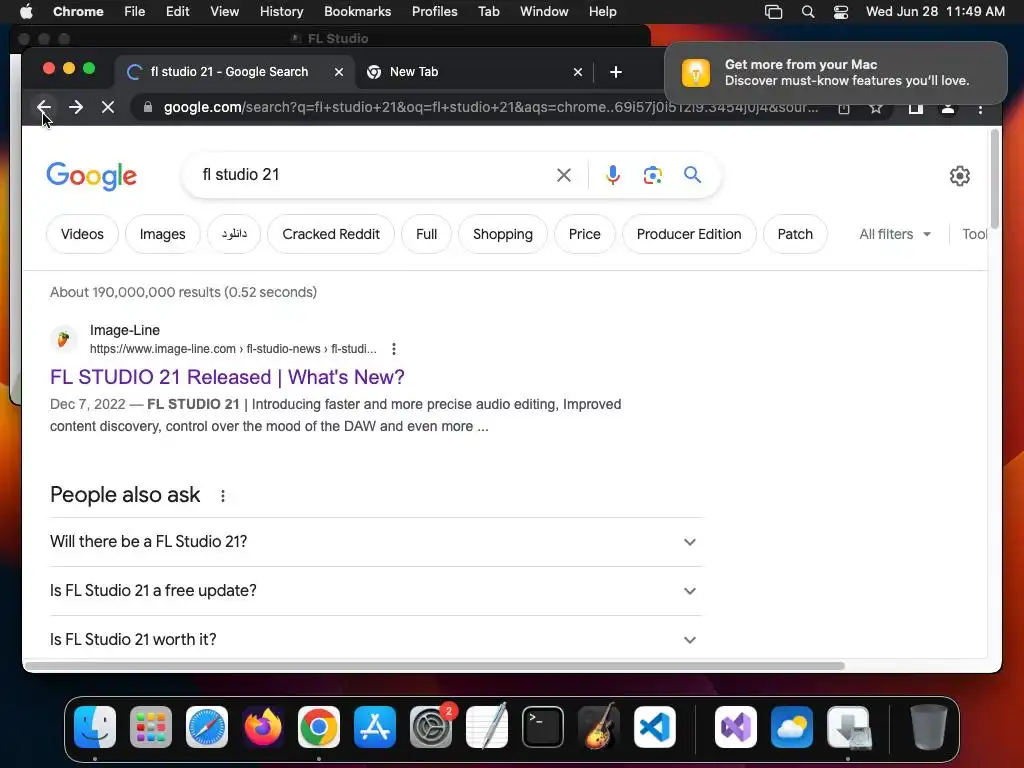Apply the Cracked Reddit filter chip
The height and width of the screenshot is (768, 1024).
(x=331, y=234)
